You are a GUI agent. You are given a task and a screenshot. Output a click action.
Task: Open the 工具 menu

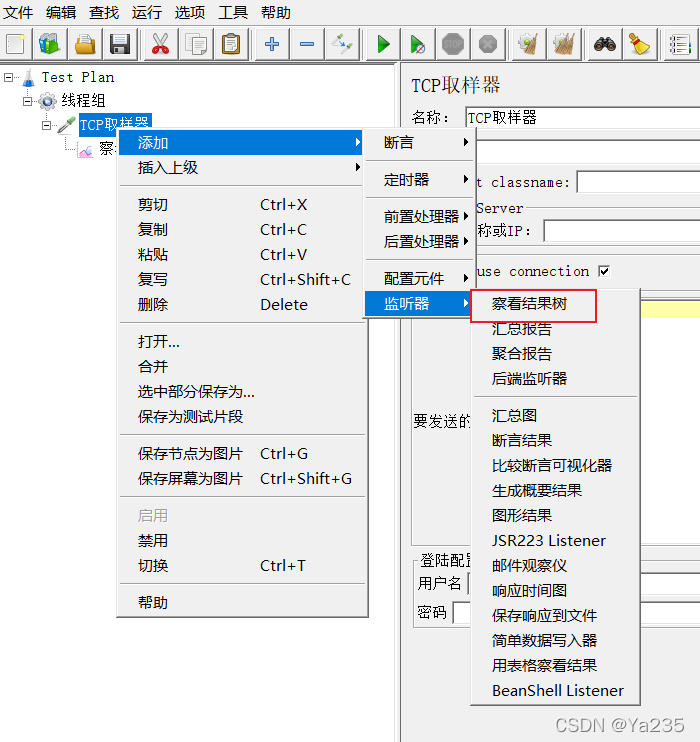233,12
